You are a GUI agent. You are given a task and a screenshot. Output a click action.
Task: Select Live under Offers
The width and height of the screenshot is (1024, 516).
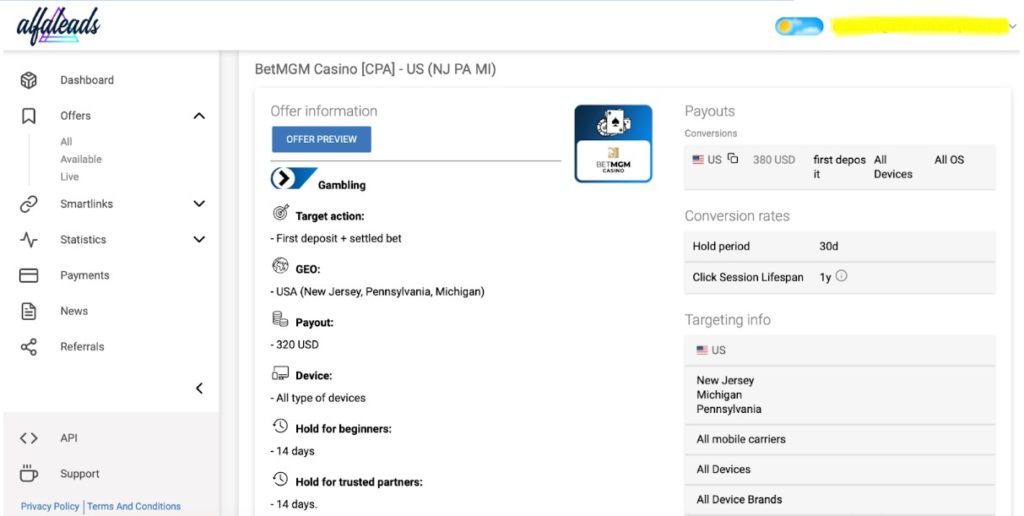click(x=69, y=177)
